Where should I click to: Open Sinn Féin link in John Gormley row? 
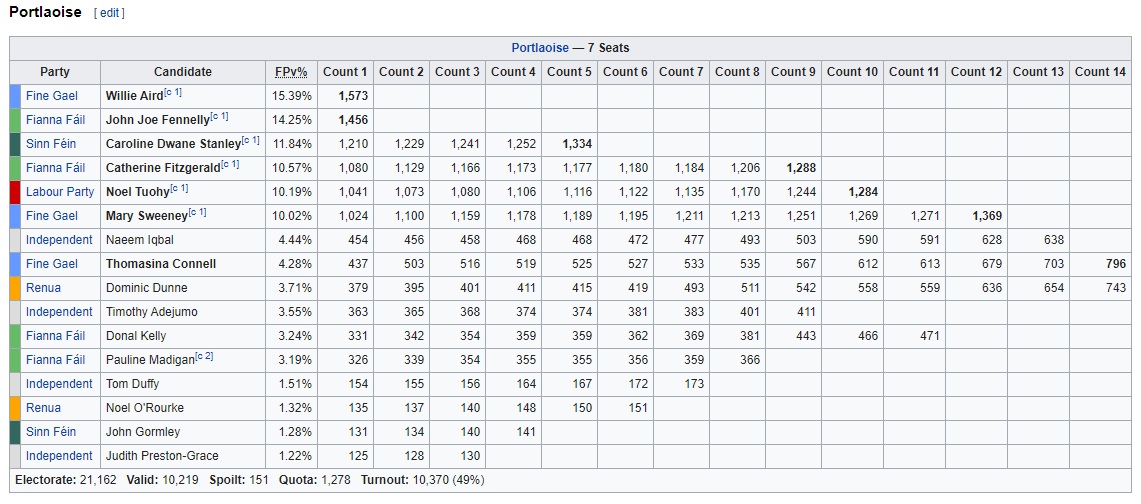click(51, 432)
